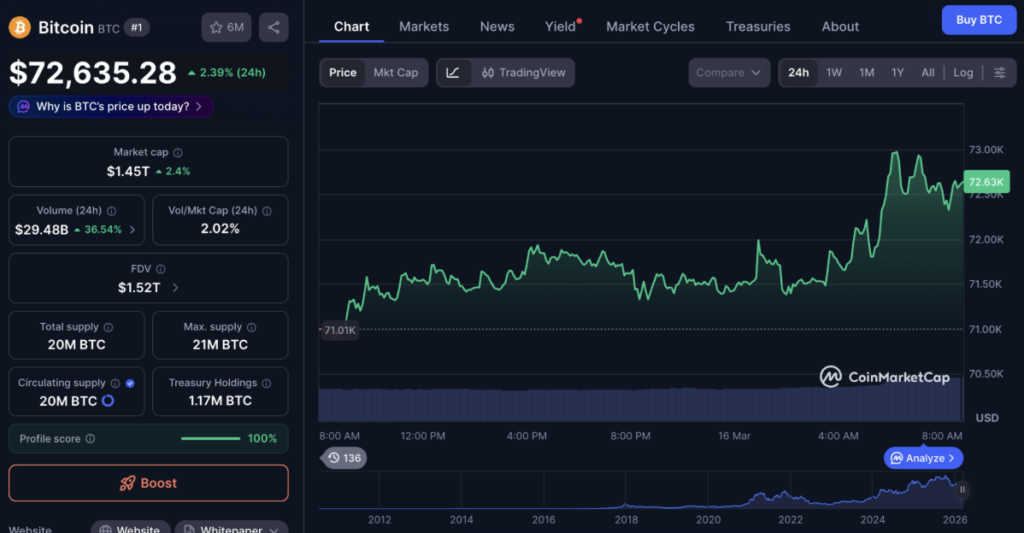The width and height of the screenshot is (1024, 533).
Task: Click the info icon beside Market cap
Action: (178, 153)
